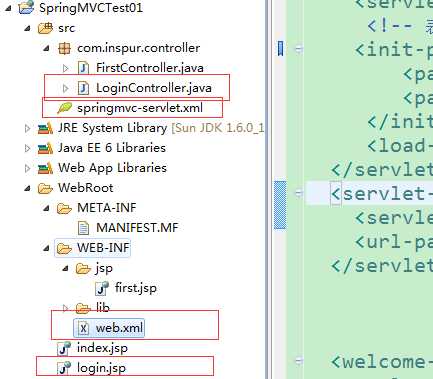This screenshot has width=433, height=379.
Task: Collapse the src folder node
Action: 28,29
